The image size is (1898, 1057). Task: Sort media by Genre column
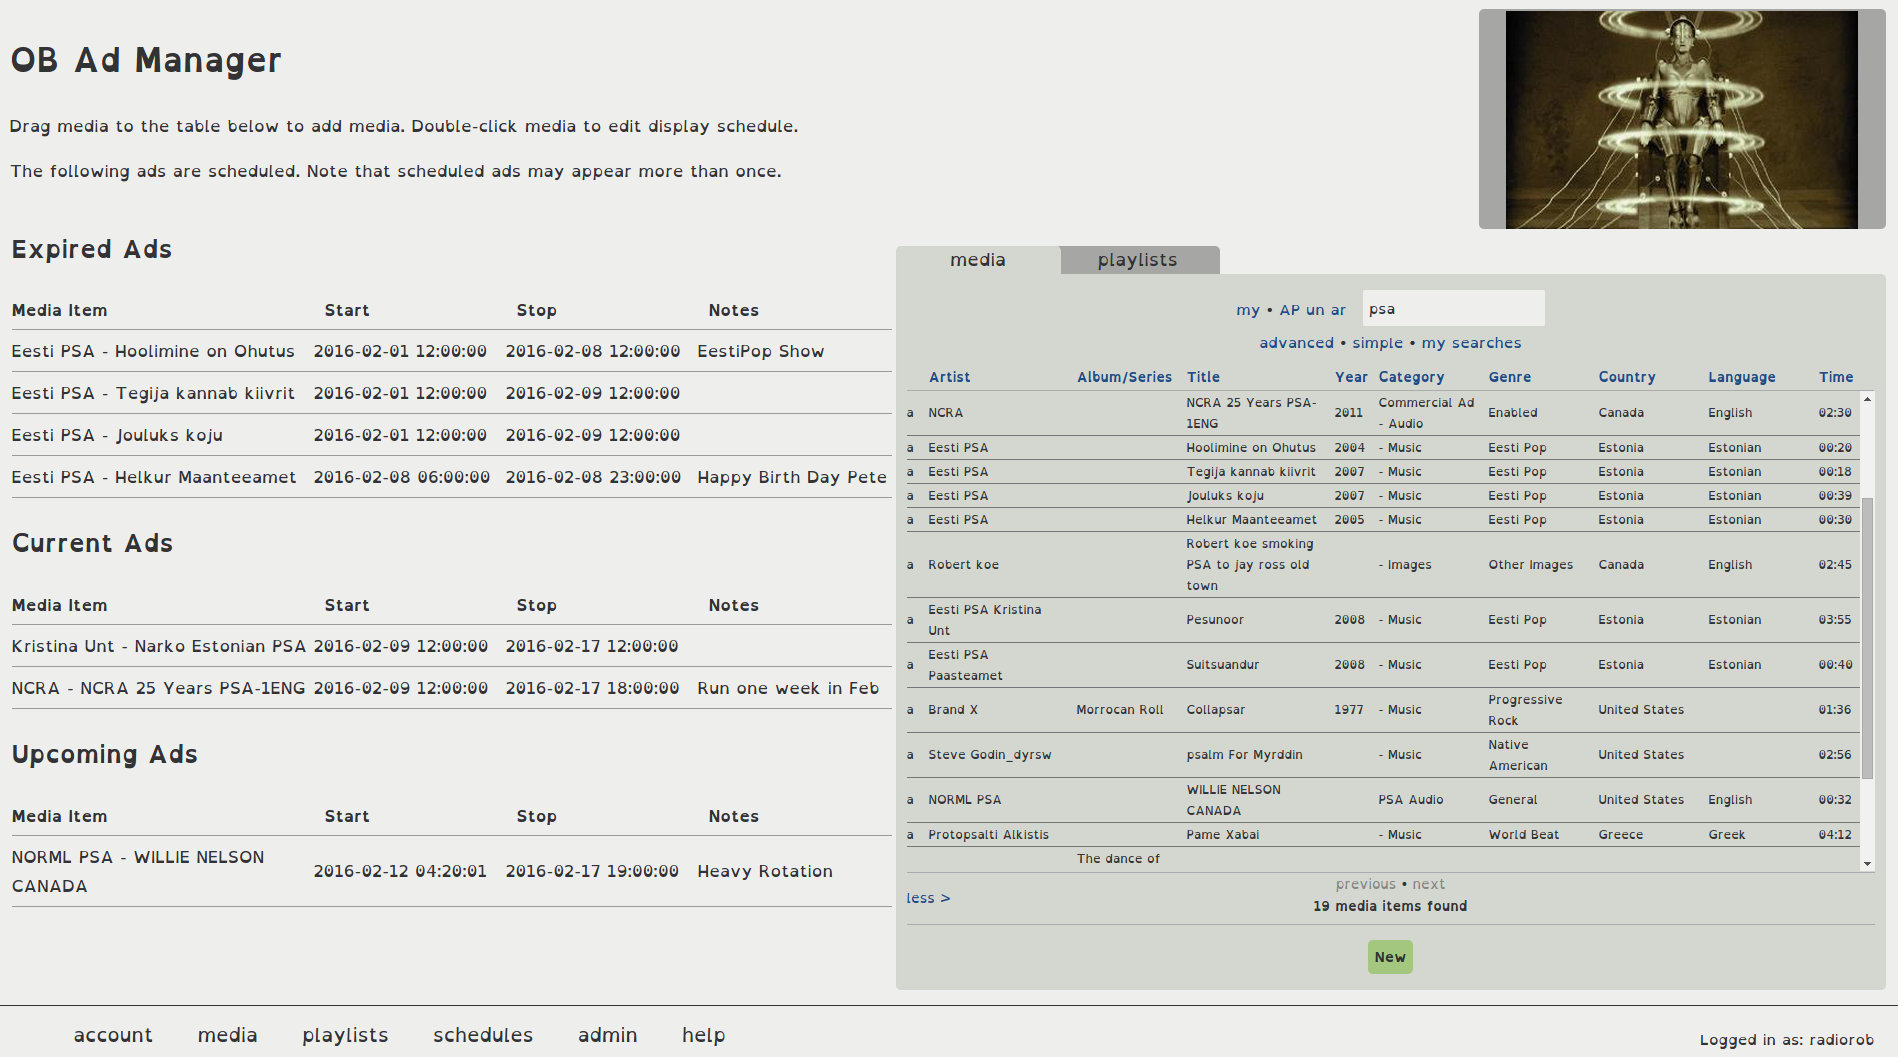[x=1509, y=377]
